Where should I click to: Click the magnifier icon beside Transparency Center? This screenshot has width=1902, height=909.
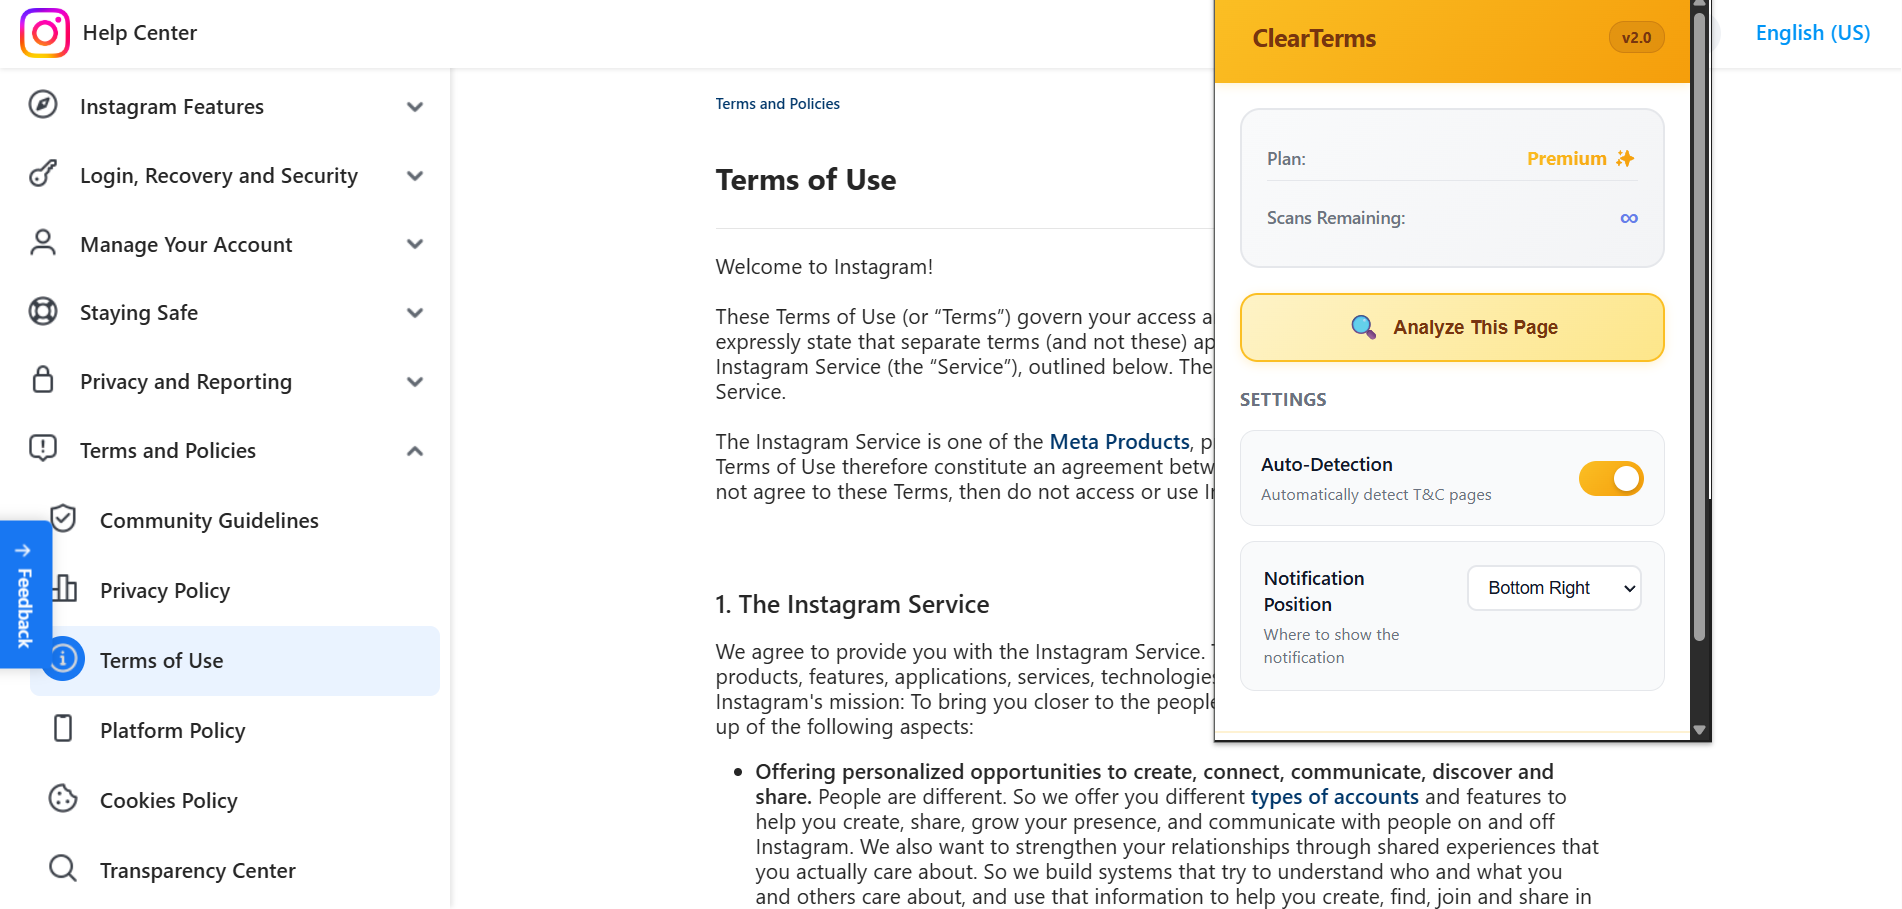[63, 868]
